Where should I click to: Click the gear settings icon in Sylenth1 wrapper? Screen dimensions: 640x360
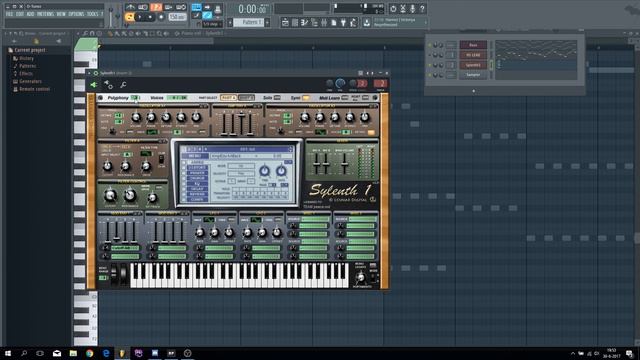click(108, 84)
